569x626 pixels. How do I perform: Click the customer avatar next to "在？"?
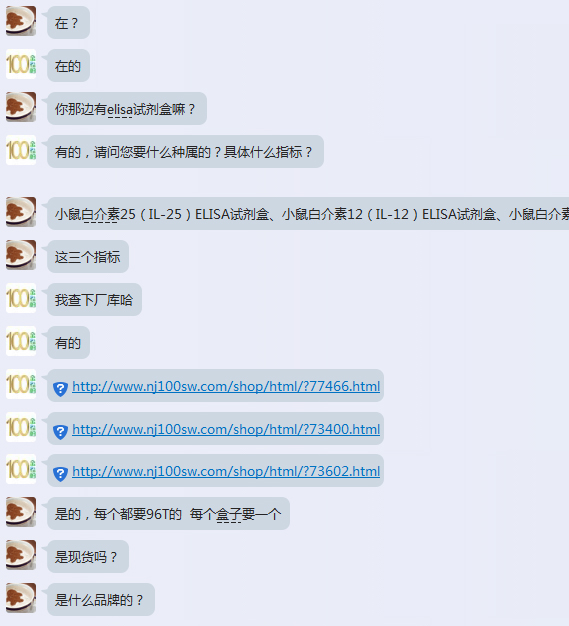pos(21,21)
